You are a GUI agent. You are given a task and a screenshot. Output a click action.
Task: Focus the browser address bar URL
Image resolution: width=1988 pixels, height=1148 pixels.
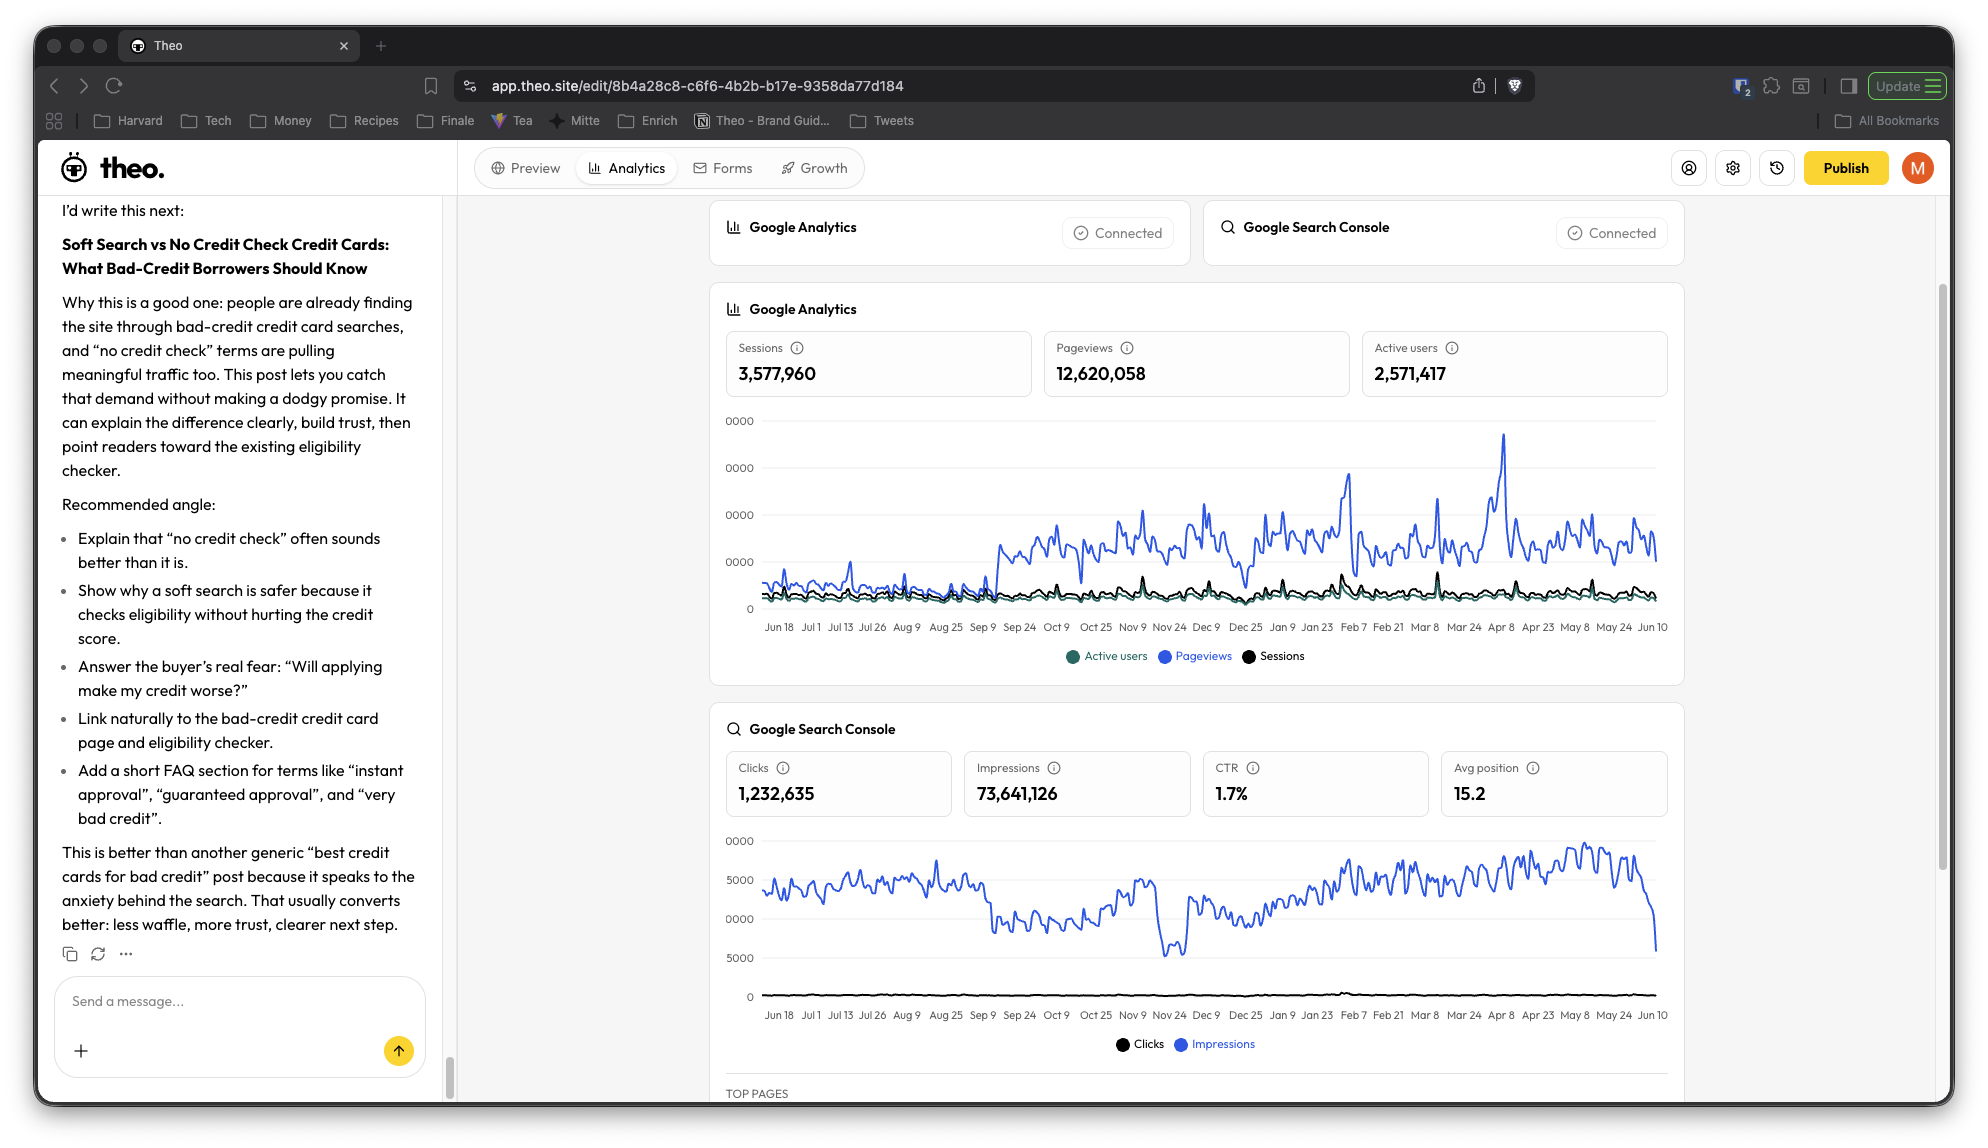pyautogui.click(x=697, y=86)
